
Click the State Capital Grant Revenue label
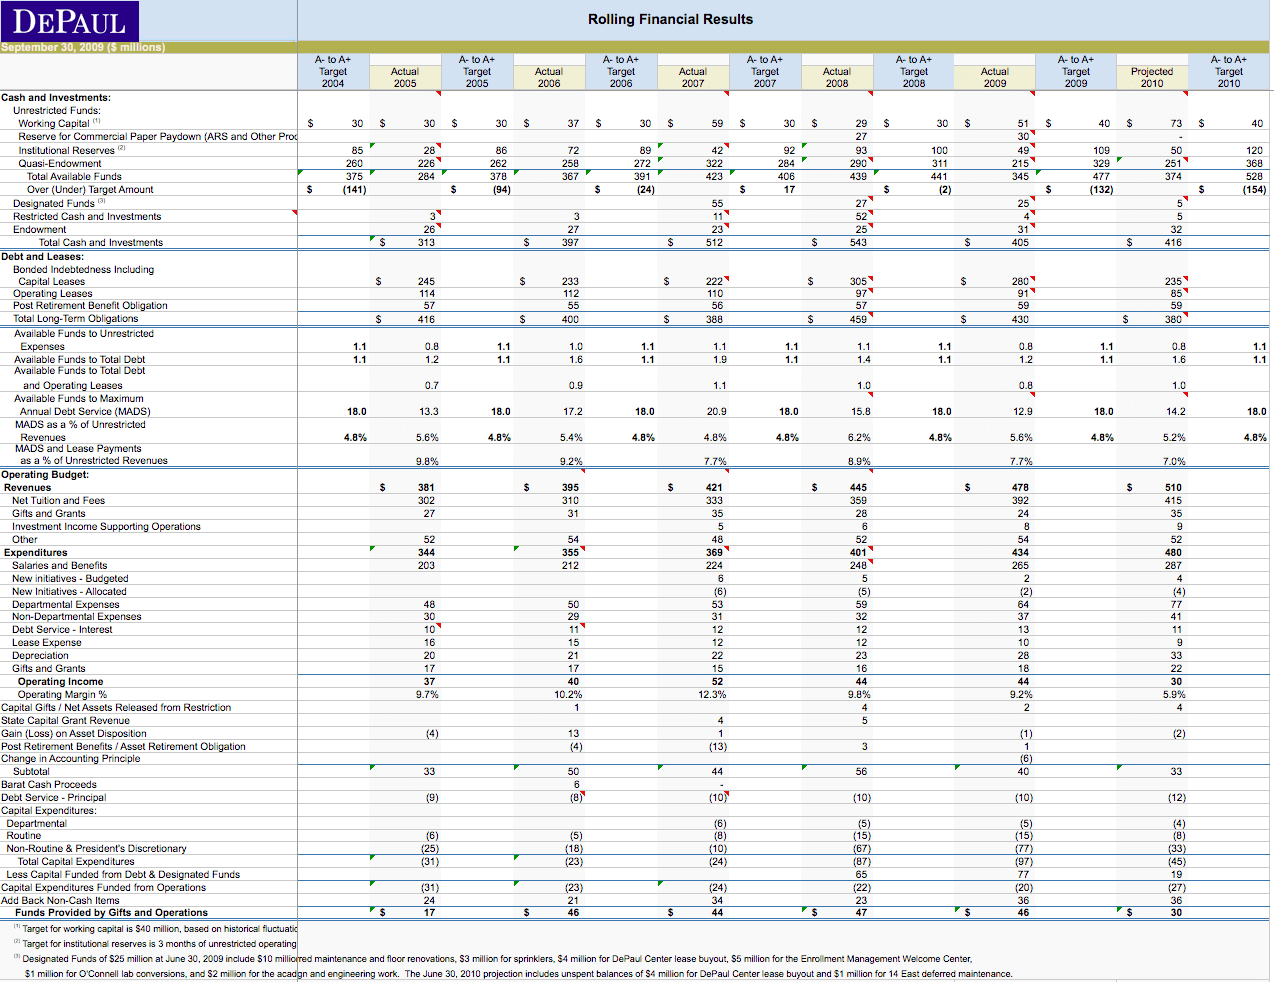coord(66,720)
